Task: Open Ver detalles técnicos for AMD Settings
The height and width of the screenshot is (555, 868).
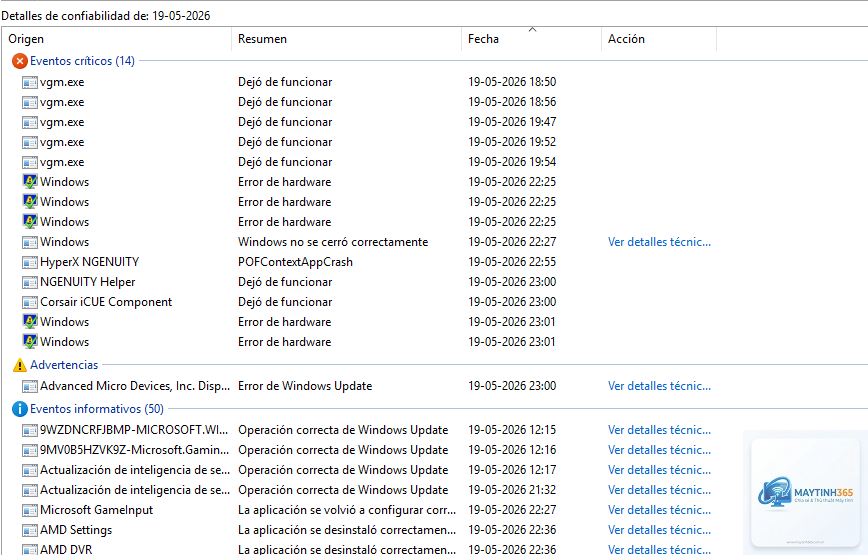Action: coord(659,530)
